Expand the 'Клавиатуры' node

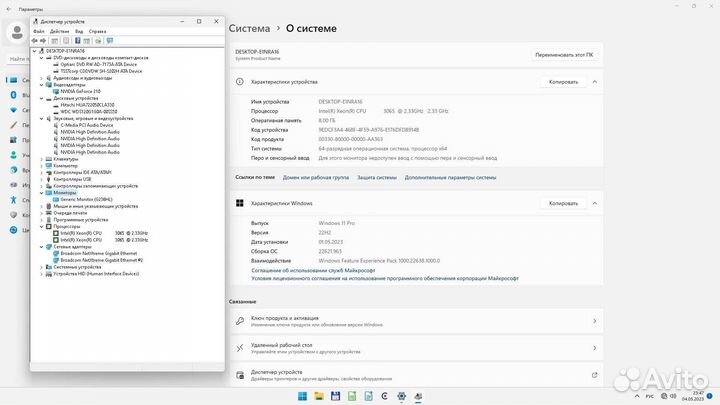[41, 159]
